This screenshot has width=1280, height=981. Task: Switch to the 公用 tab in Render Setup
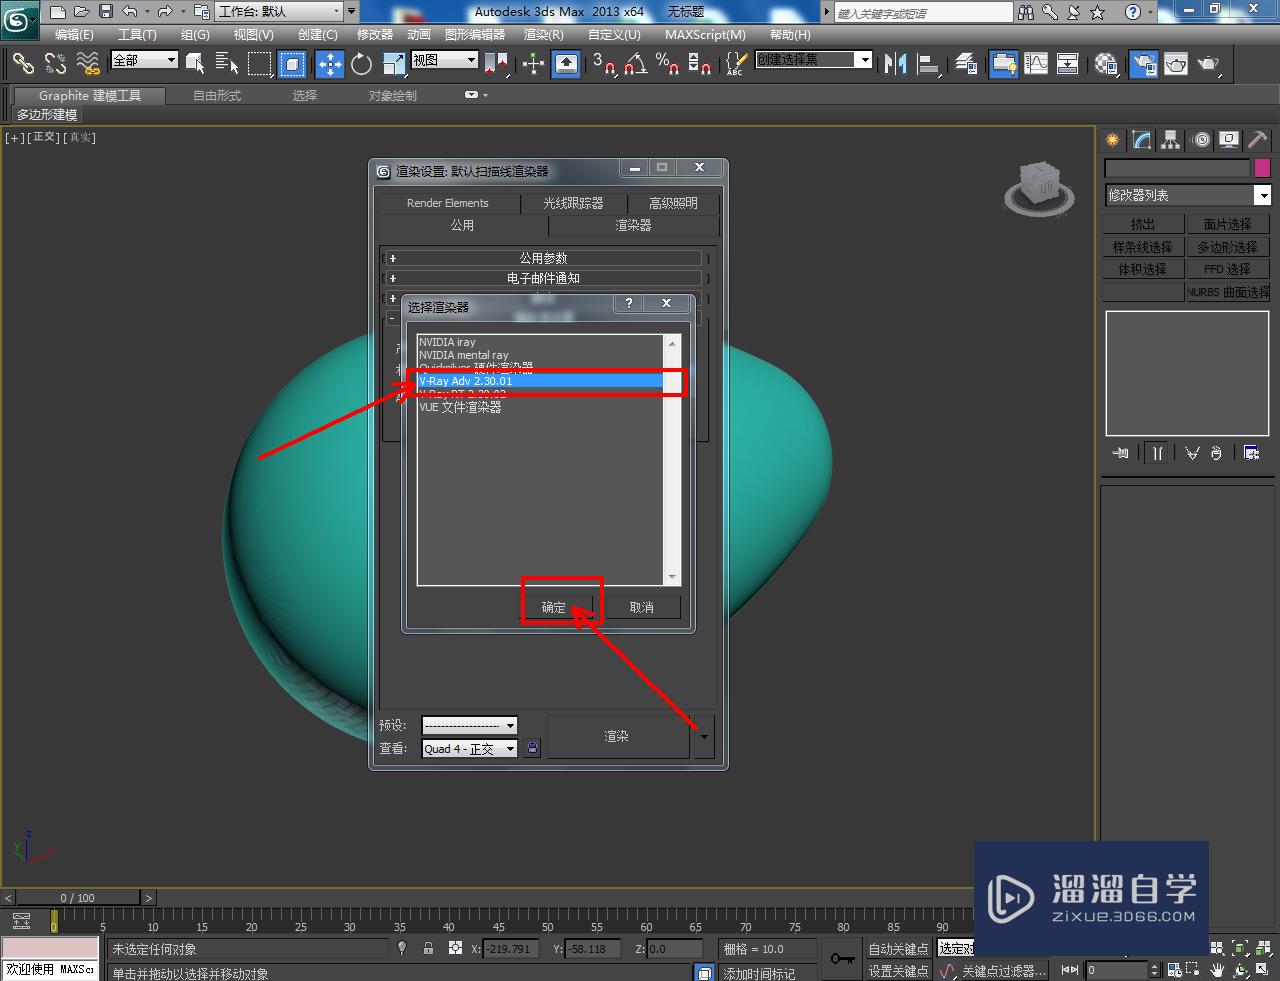(x=462, y=225)
